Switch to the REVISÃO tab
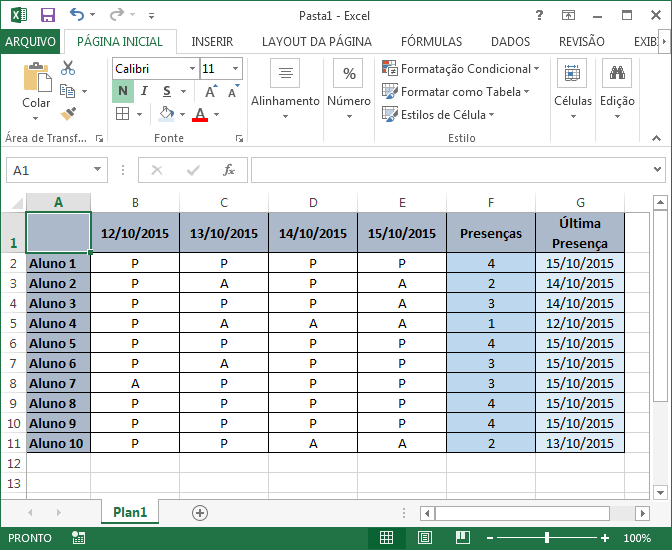 coord(582,42)
